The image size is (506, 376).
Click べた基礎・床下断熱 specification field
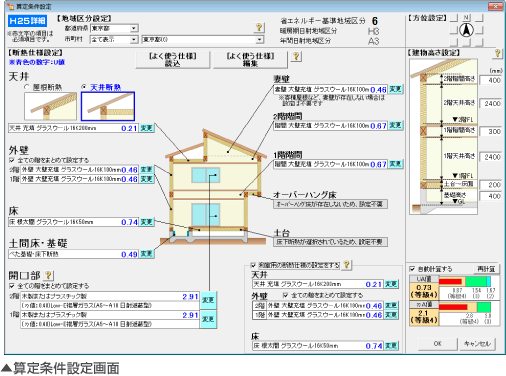[x=73, y=254]
